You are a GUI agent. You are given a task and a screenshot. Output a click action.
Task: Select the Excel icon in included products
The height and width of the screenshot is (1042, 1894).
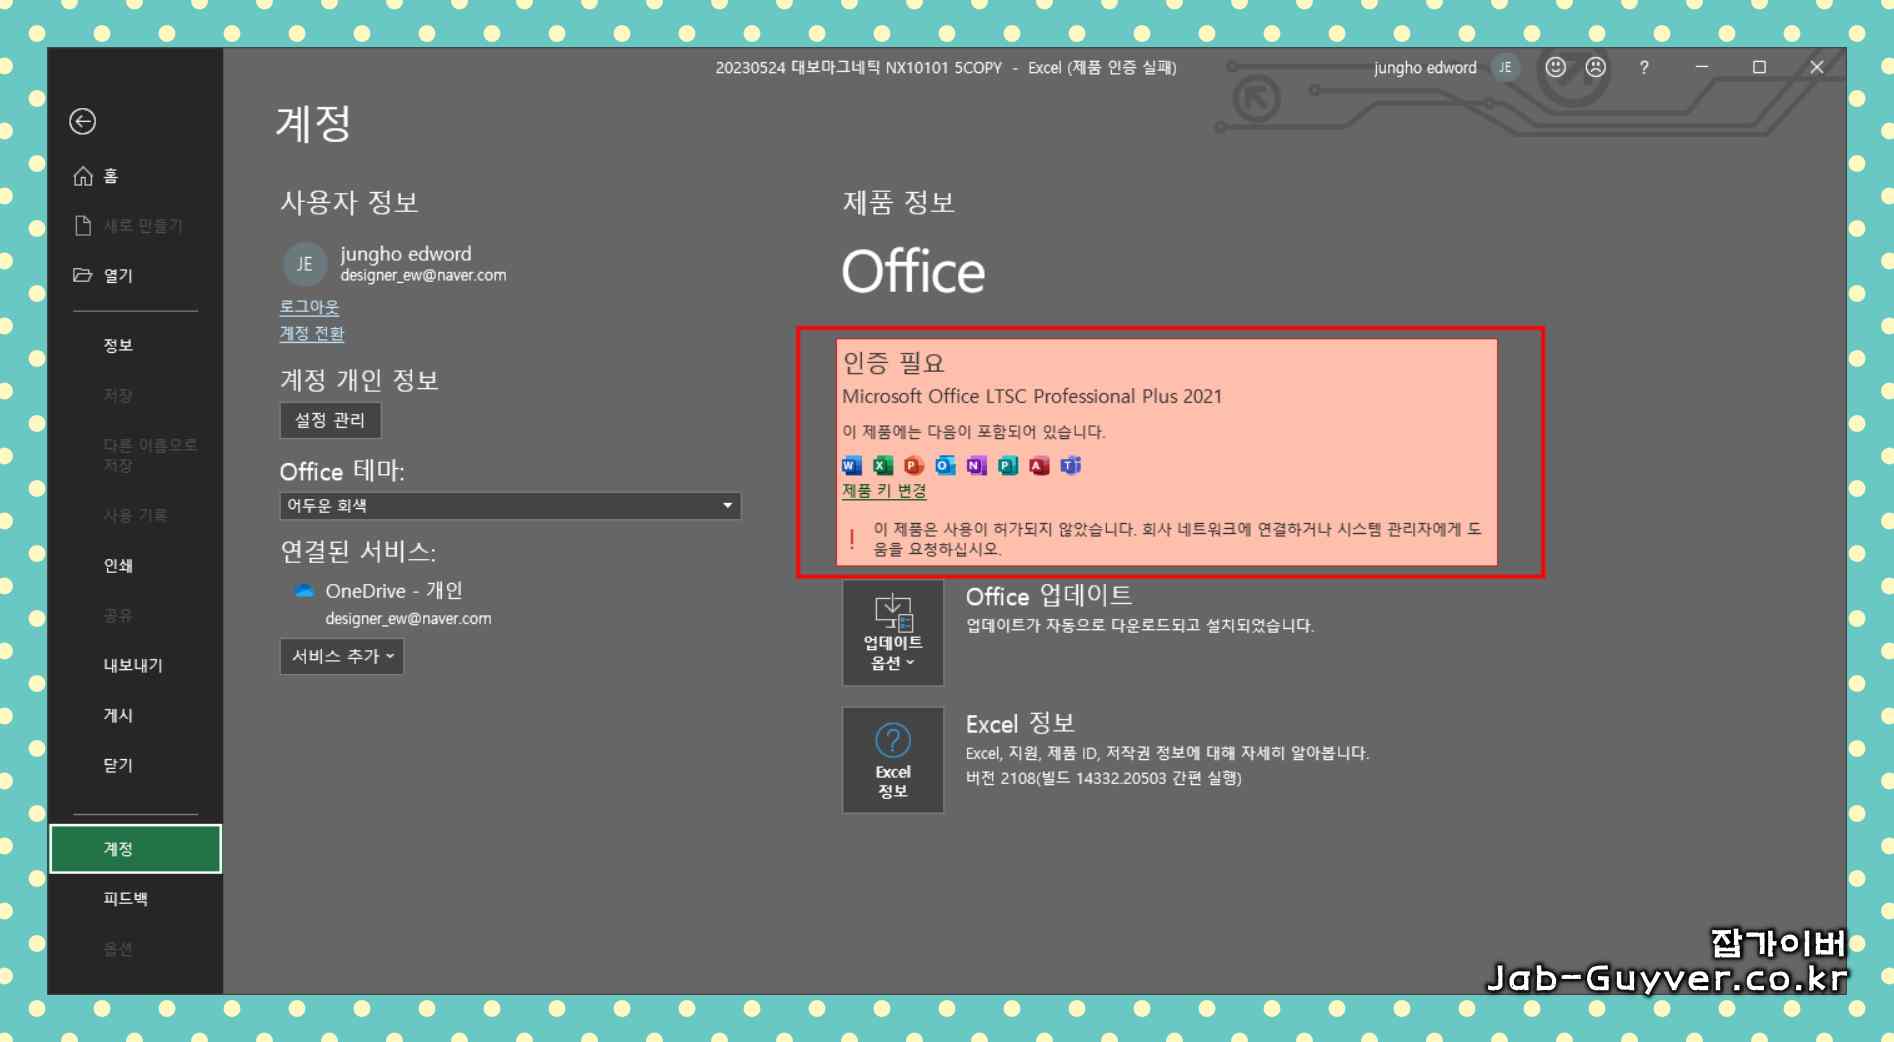pyautogui.click(x=880, y=465)
